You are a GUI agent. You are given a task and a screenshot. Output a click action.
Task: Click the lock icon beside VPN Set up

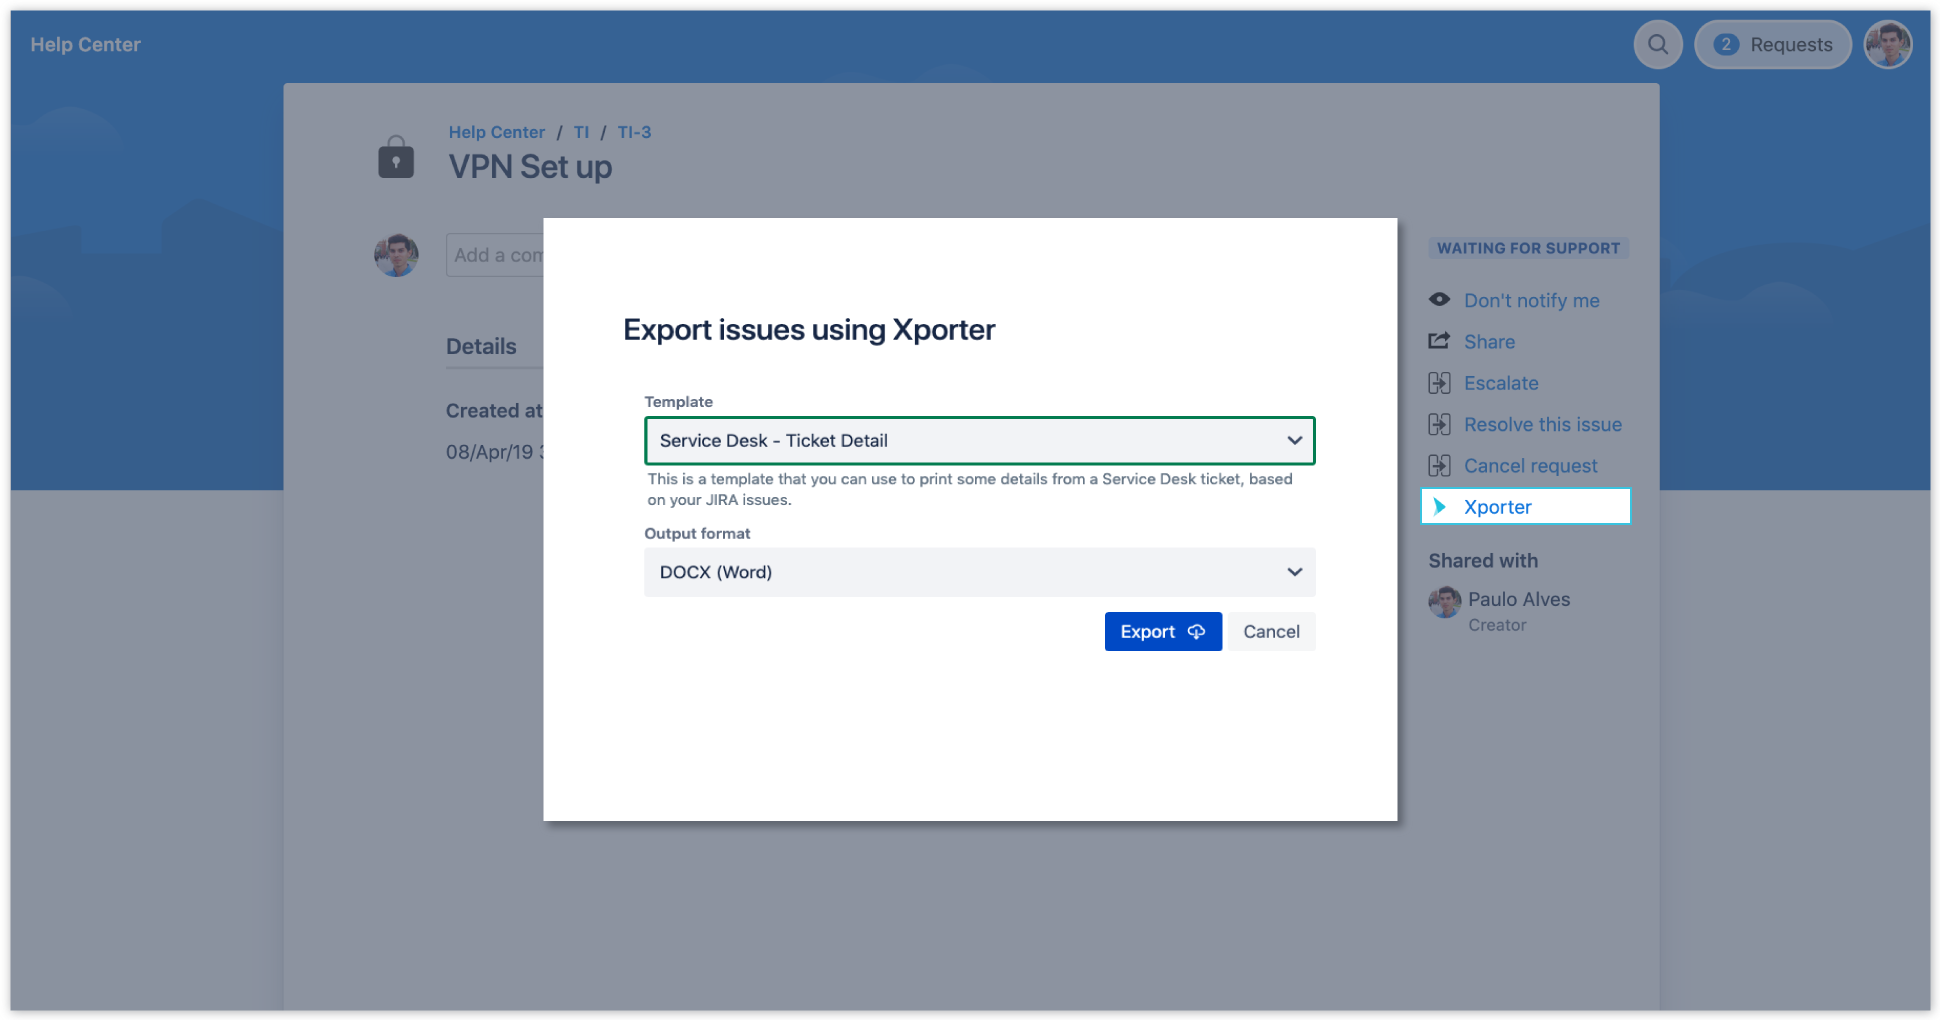(x=396, y=158)
